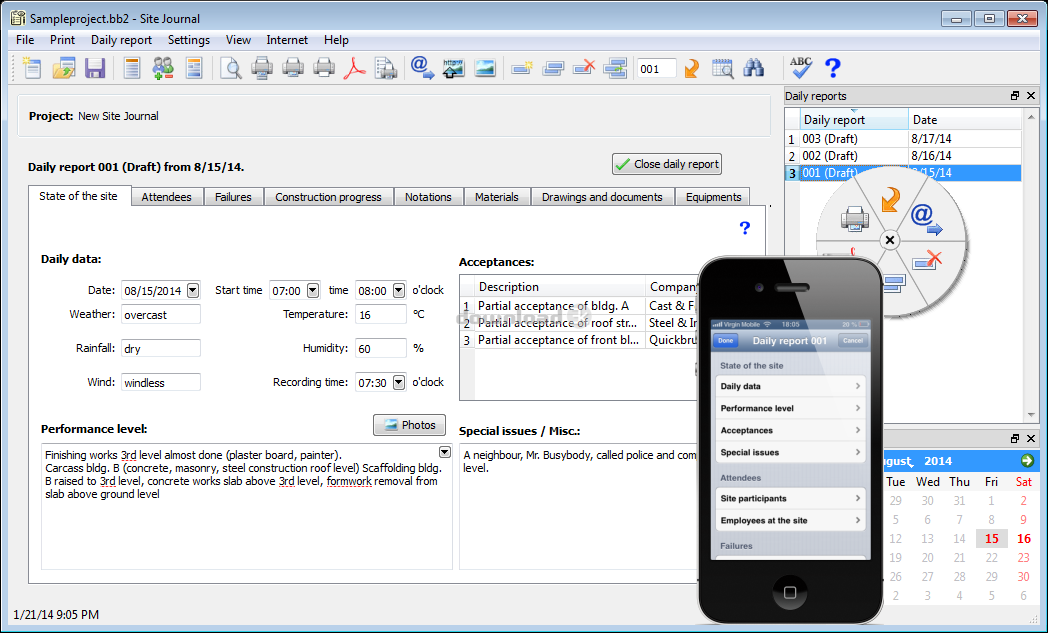Click the Photos button

409,425
